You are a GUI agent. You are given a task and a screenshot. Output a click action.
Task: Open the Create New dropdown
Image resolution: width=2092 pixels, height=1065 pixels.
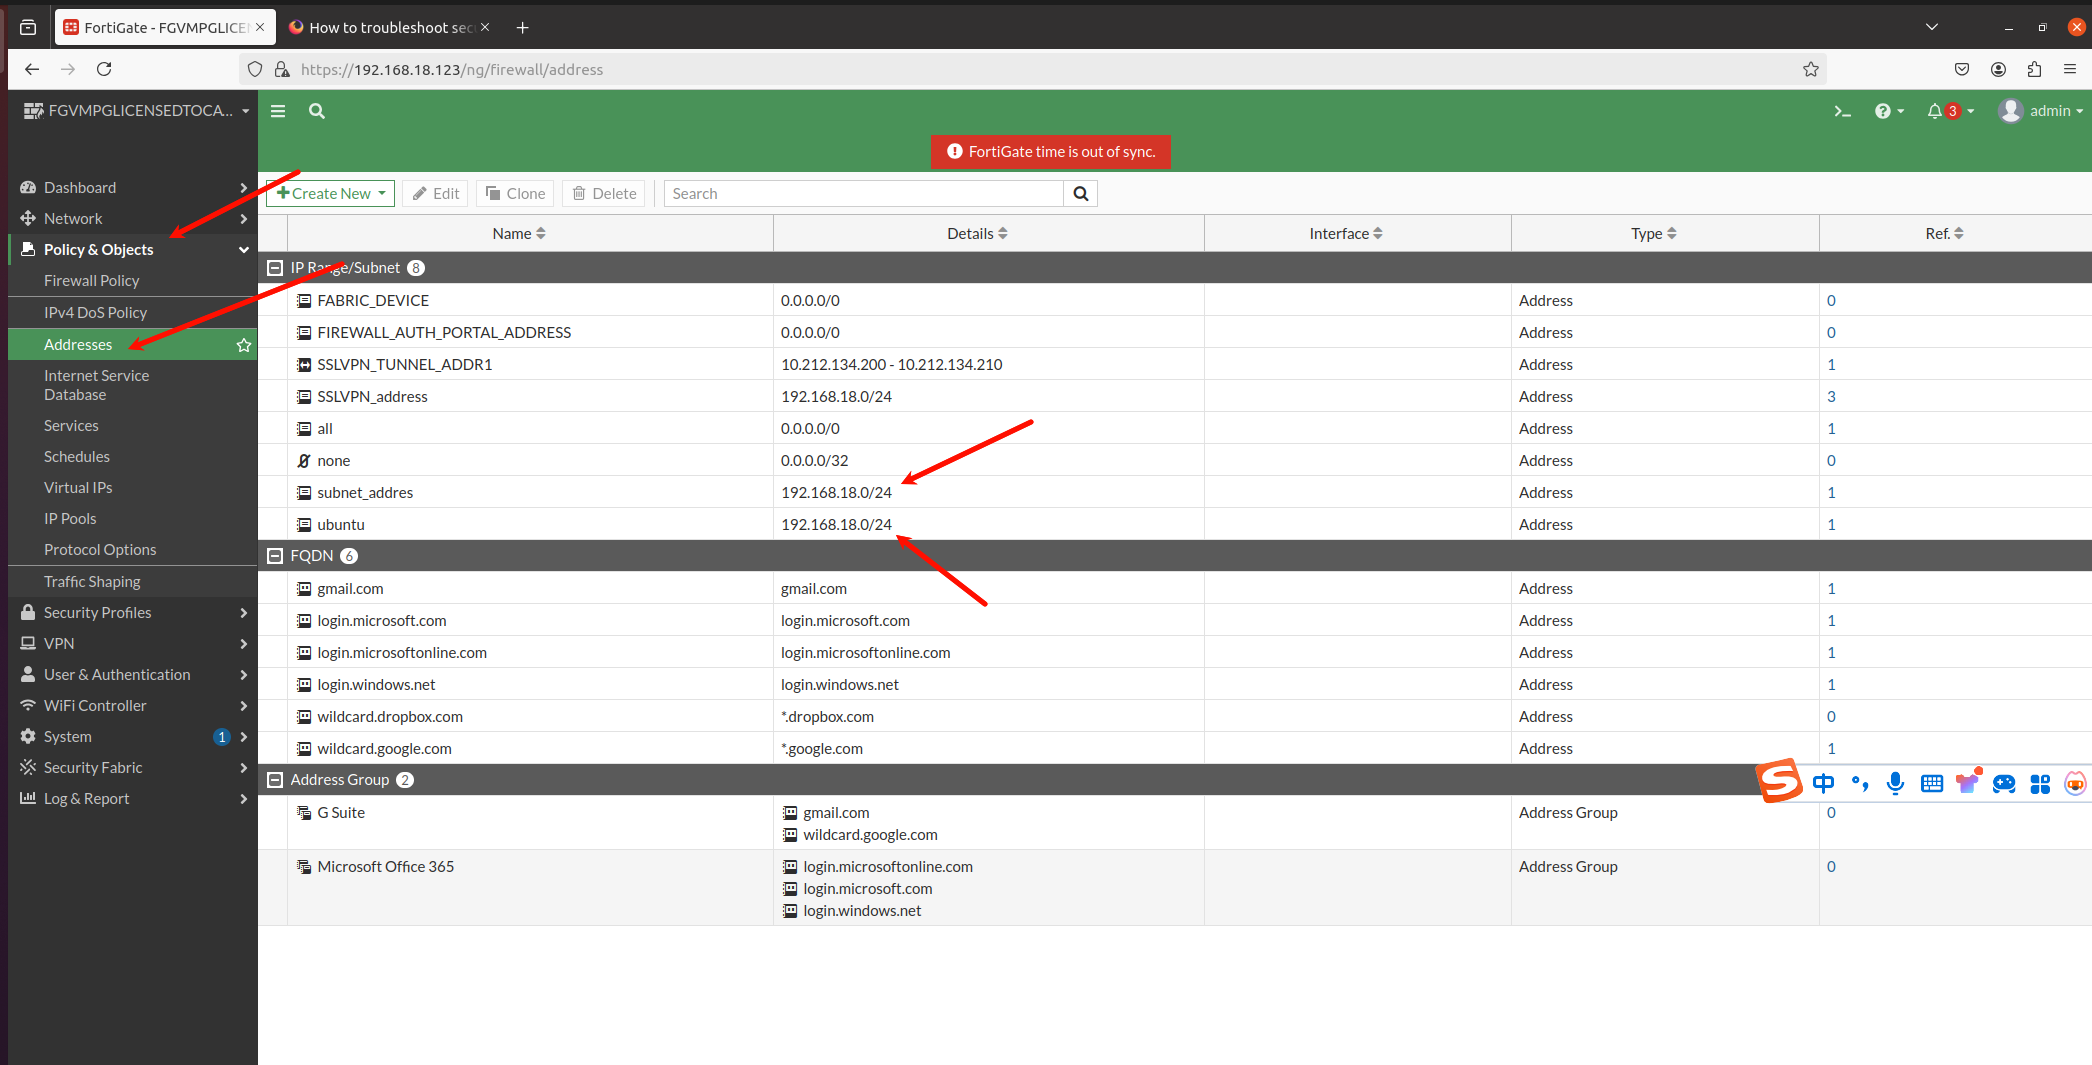(331, 194)
